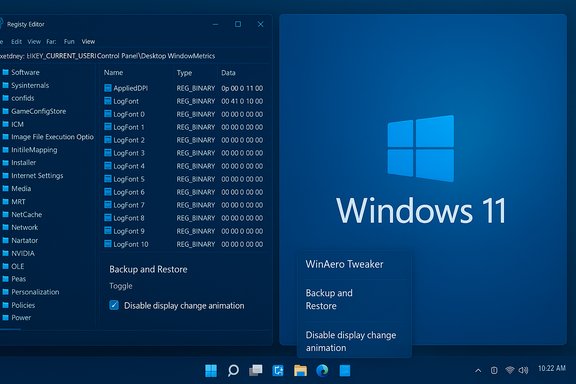The height and width of the screenshot is (384, 576).
Task: Select the LogFont 4 value icon
Action: (108, 166)
